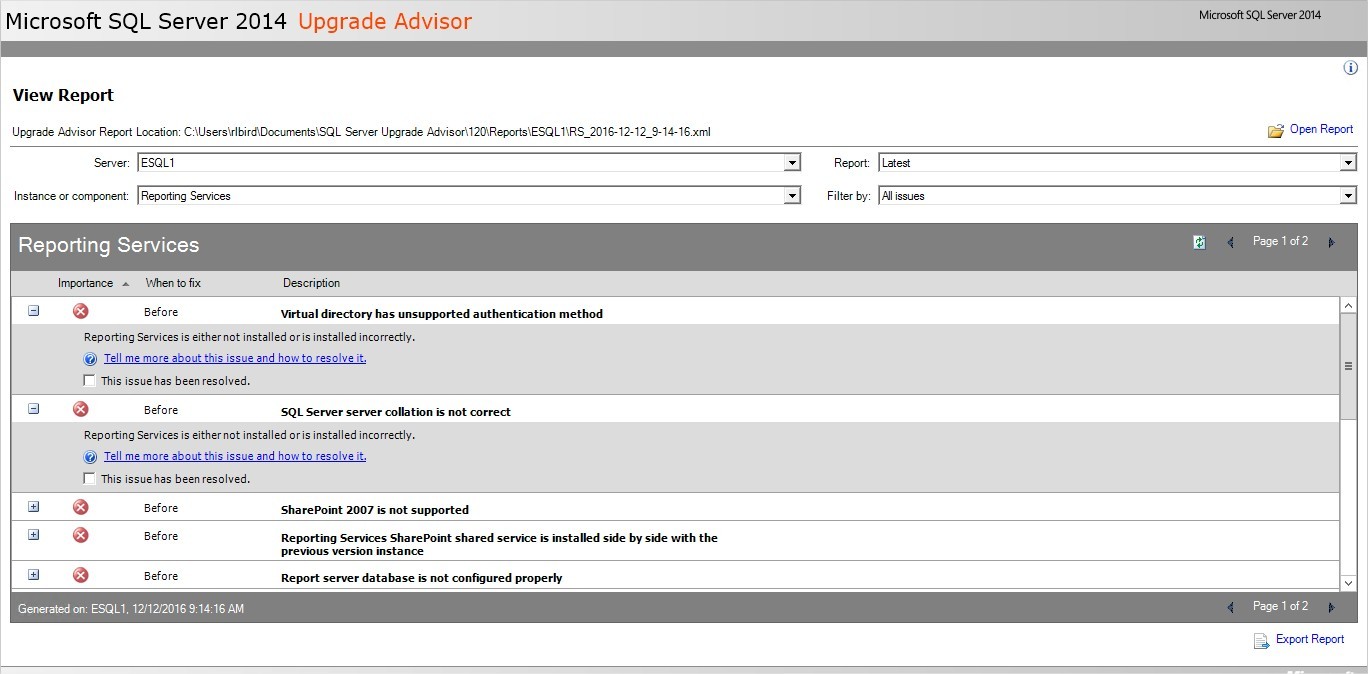Image resolution: width=1368 pixels, height=674 pixels.
Task: Go to next page in header
Action: click(x=1331, y=242)
